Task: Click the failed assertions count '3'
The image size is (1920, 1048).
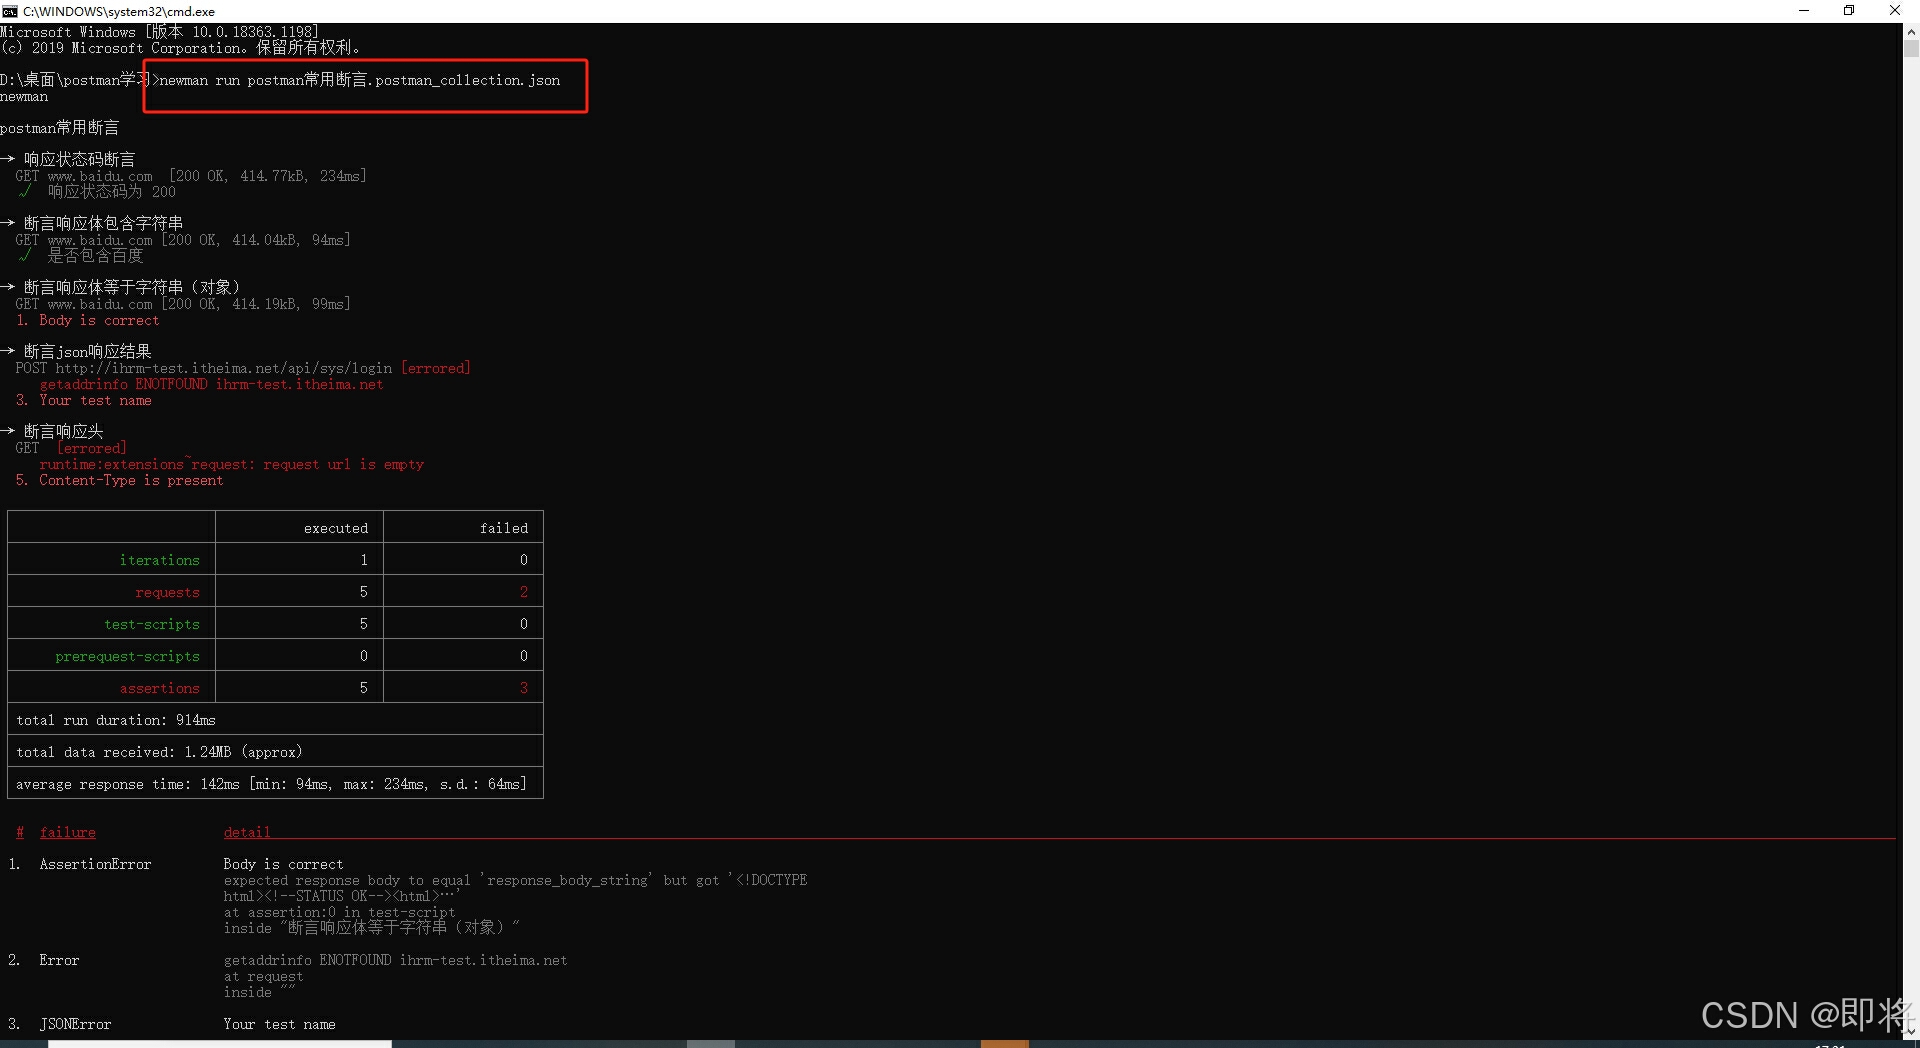Action: [524, 688]
